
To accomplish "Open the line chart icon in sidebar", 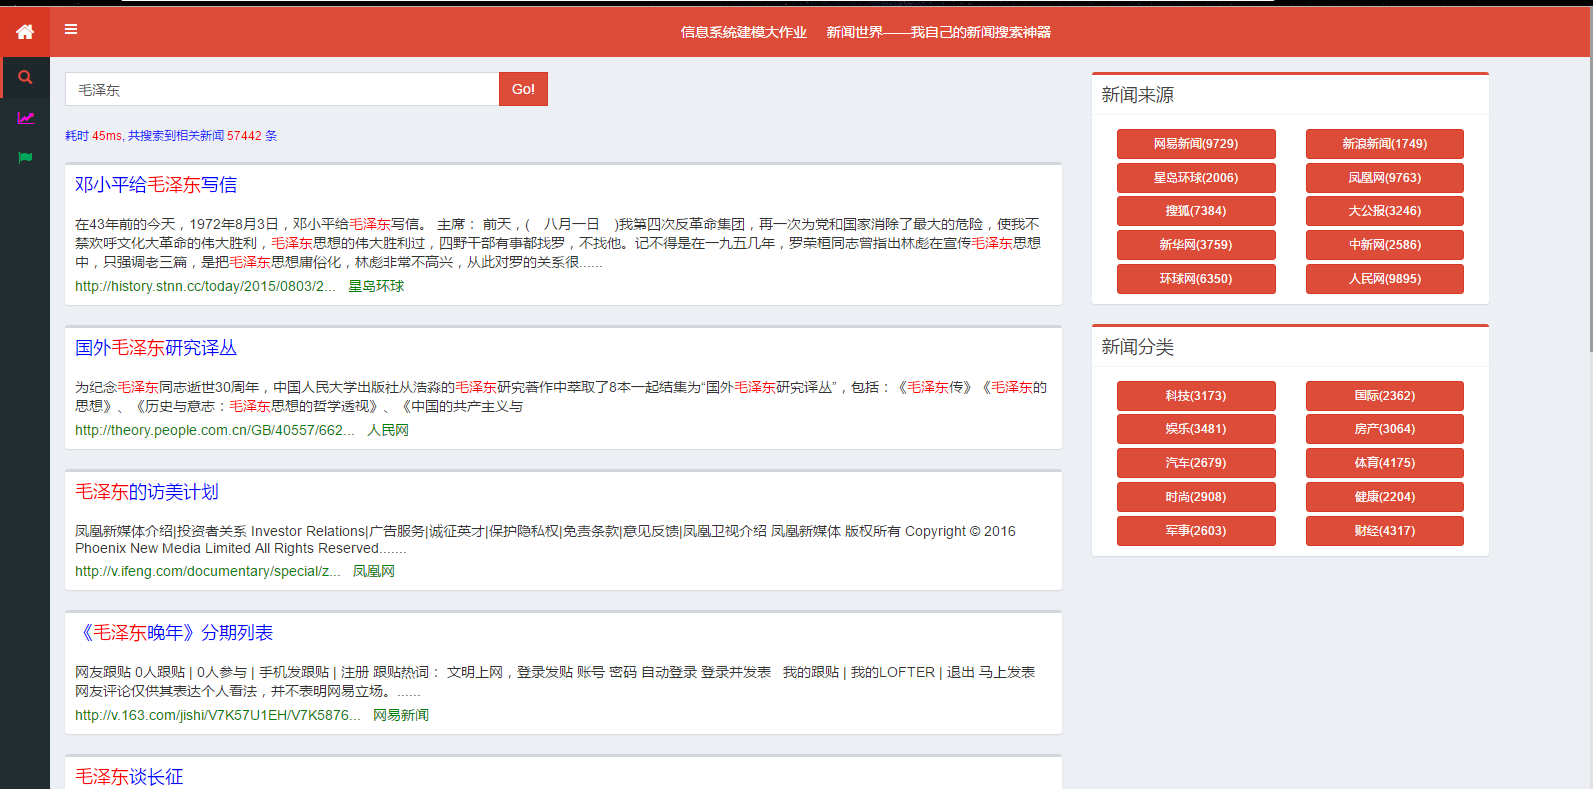I will click(x=25, y=118).
